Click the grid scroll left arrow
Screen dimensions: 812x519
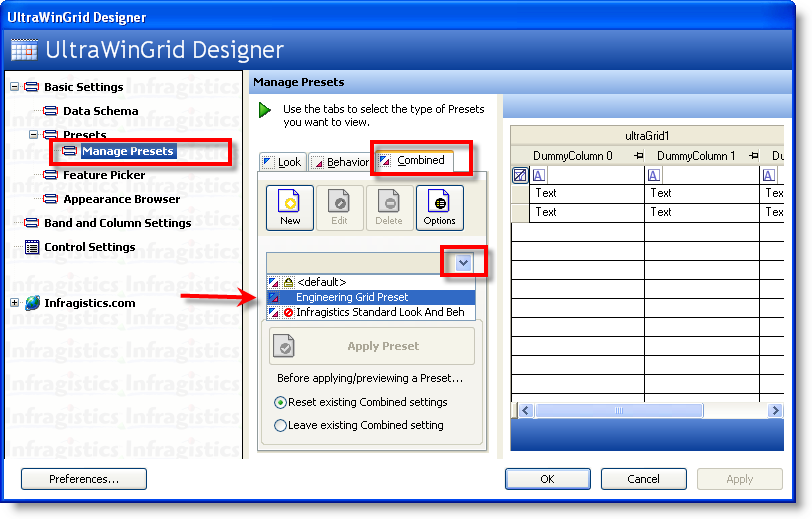click(526, 411)
